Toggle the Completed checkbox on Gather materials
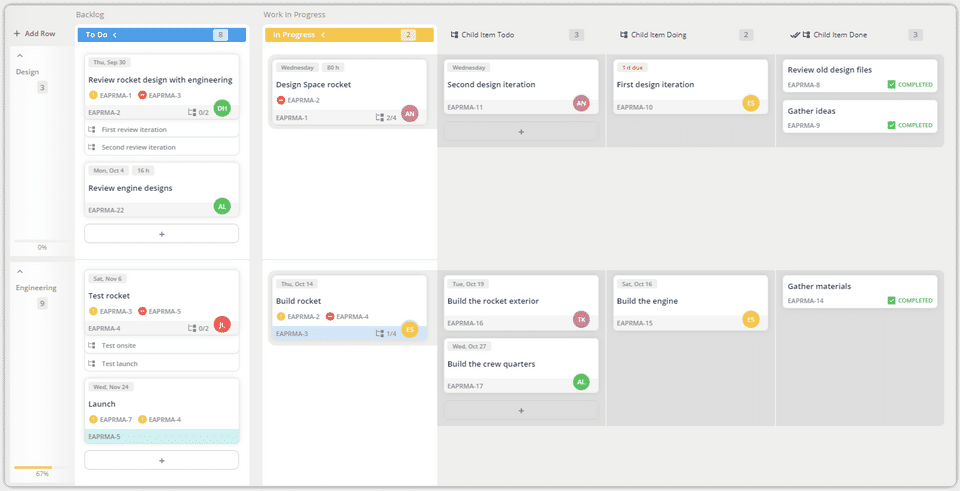 click(x=891, y=301)
